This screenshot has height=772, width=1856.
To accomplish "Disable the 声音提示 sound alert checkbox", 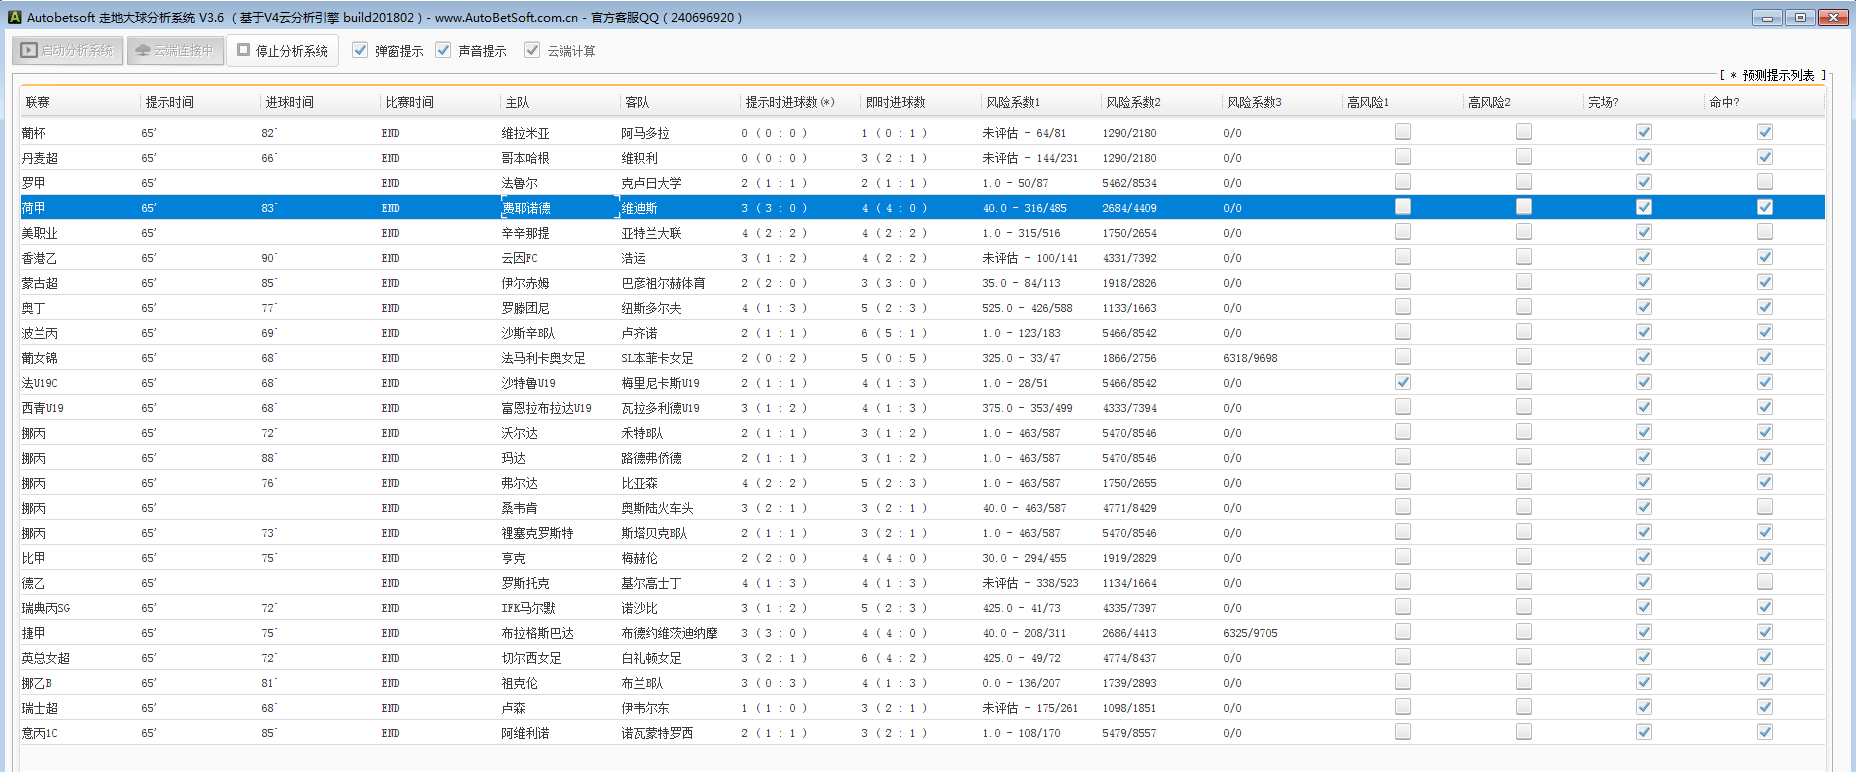I will point(444,50).
